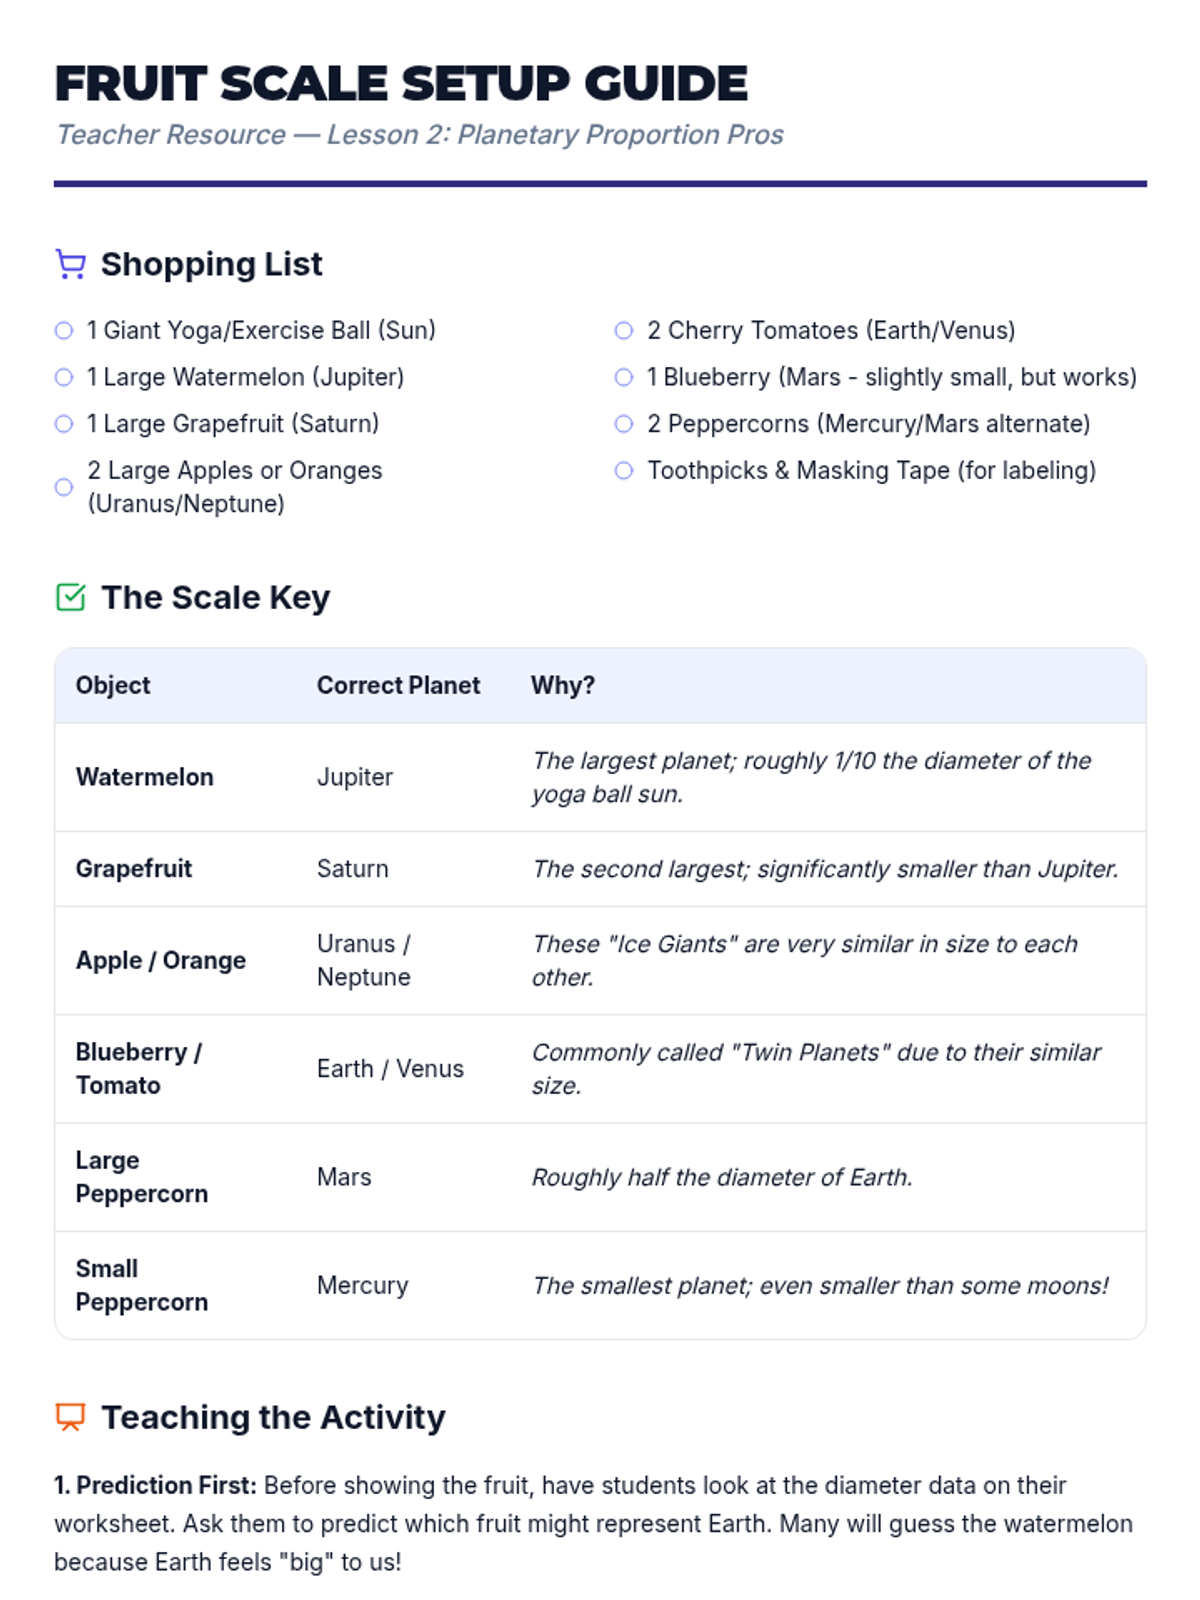Click the Shopping List heading
This screenshot has width=1200, height=1600.
click(x=212, y=265)
